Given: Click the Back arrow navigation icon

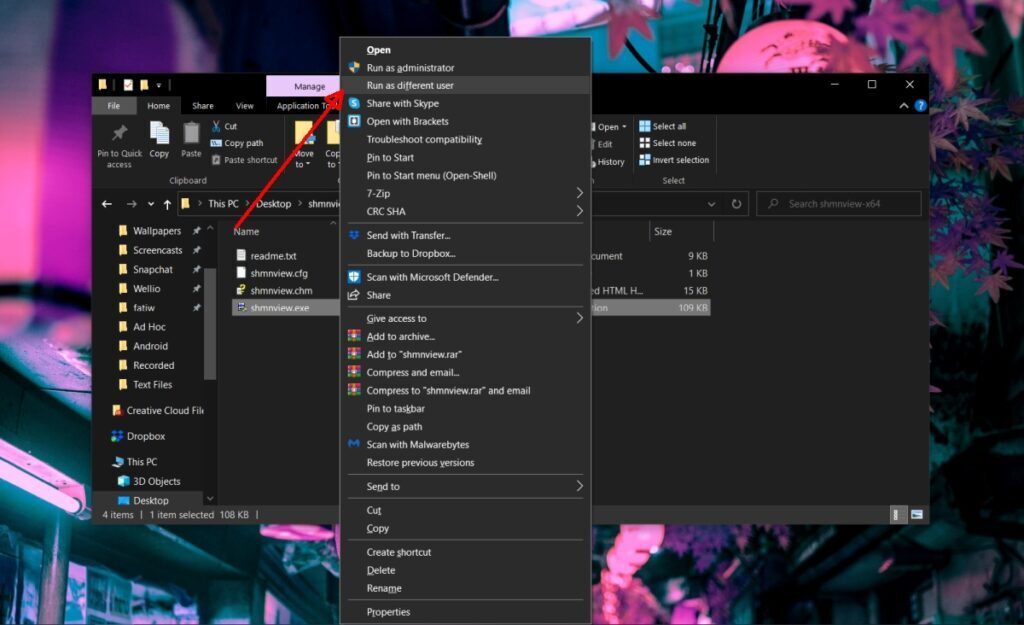Looking at the screenshot, I should [107, 204].
